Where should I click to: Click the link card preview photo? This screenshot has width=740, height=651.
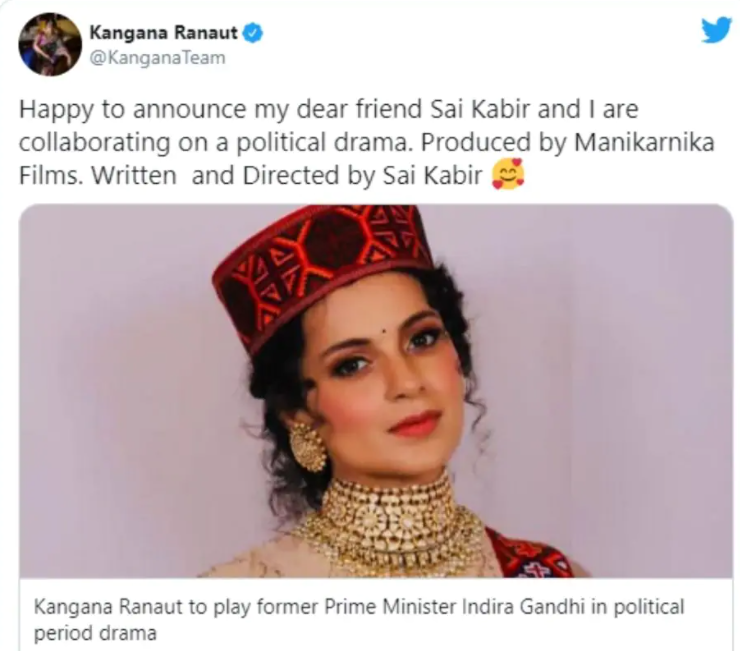376,391
